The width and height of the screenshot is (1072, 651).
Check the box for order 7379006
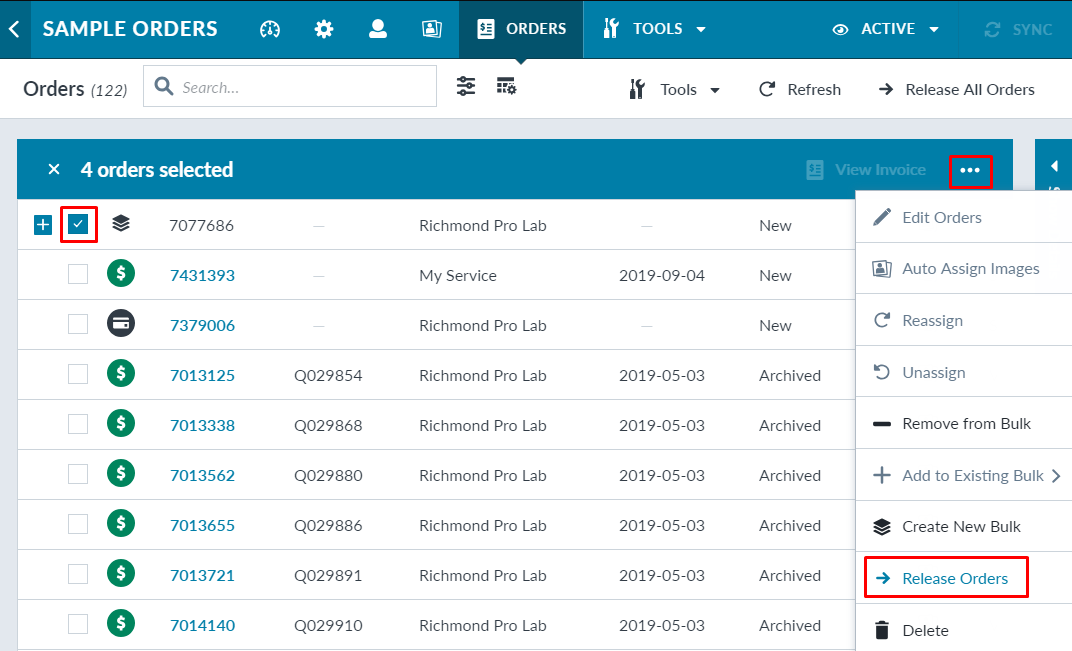(78, 324)
